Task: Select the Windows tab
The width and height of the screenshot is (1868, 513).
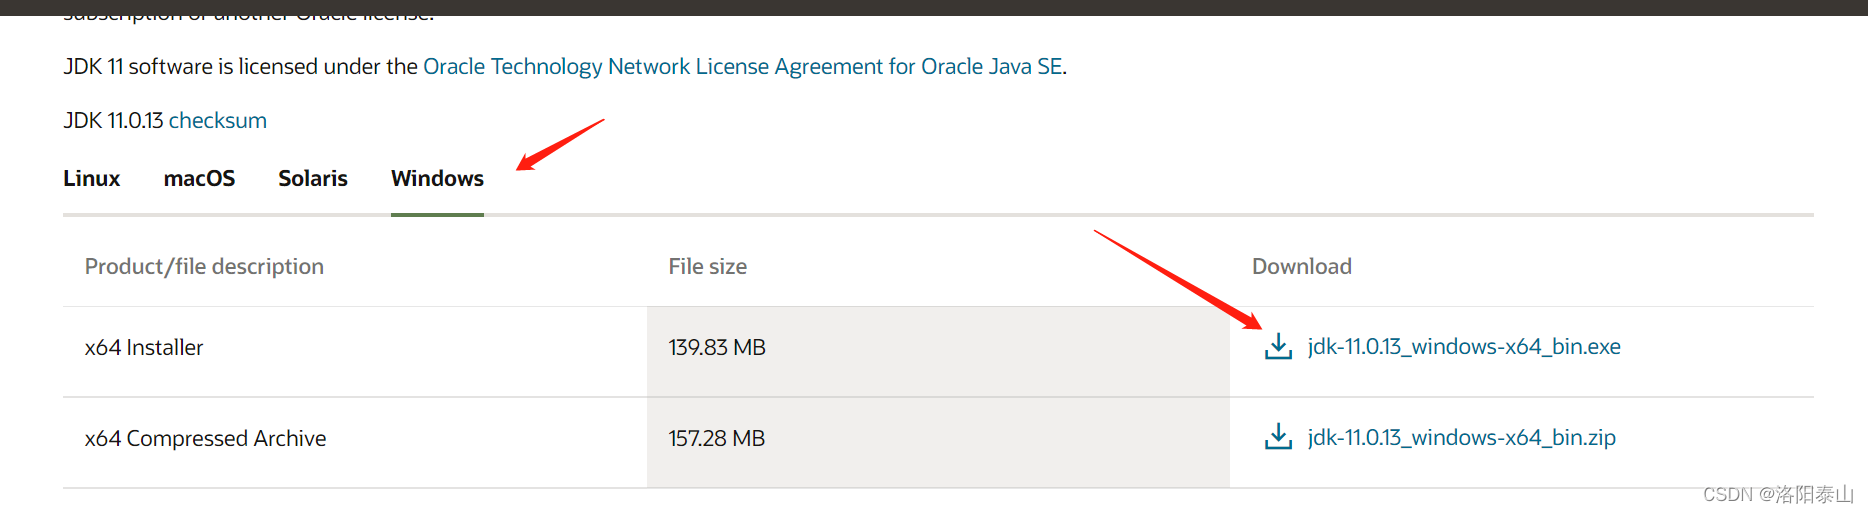Action: pyautogui.click(x=437, y=179)
